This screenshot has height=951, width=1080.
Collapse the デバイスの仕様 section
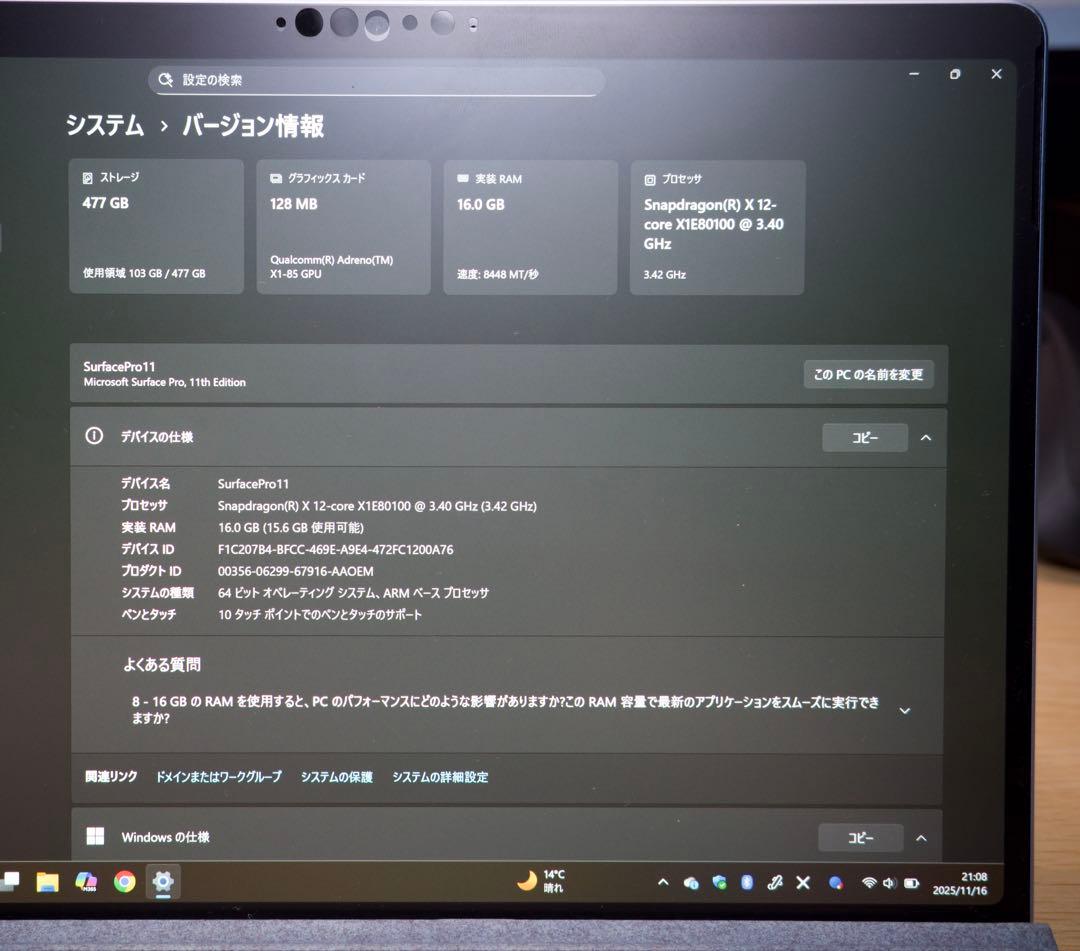pos(925,436)
